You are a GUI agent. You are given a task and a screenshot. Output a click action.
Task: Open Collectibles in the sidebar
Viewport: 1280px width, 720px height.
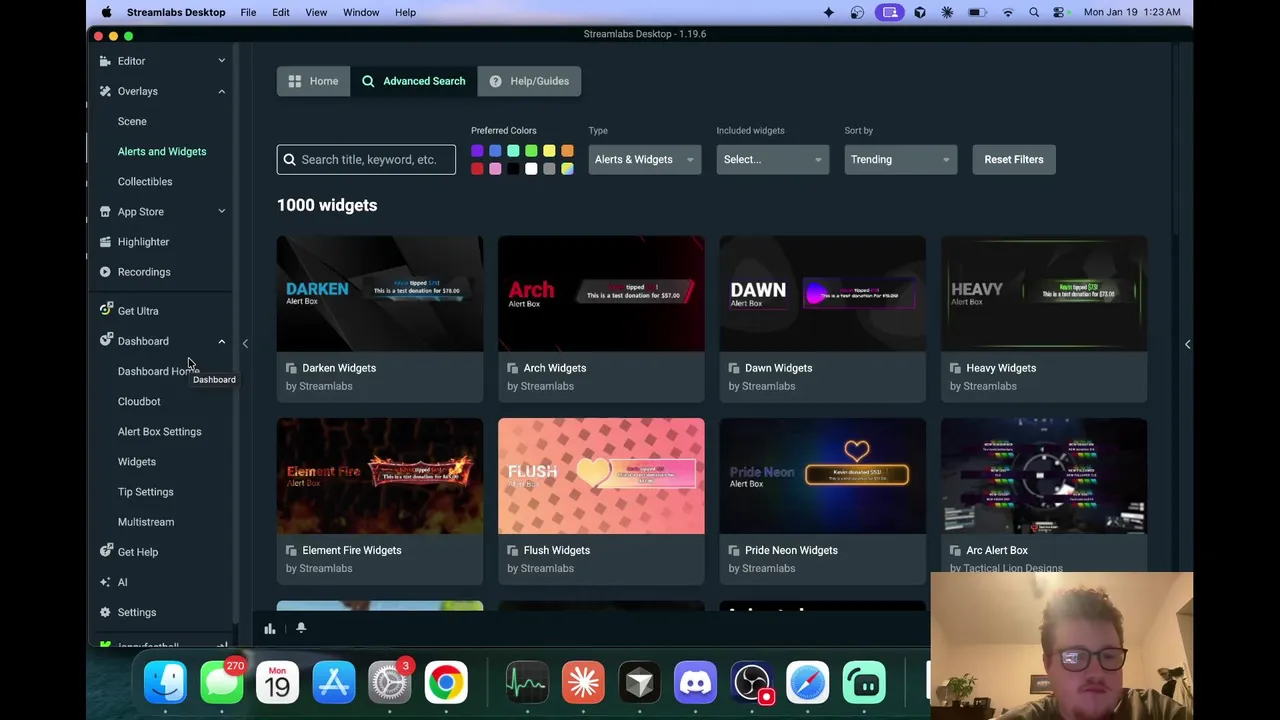click(x=145, y=182)
